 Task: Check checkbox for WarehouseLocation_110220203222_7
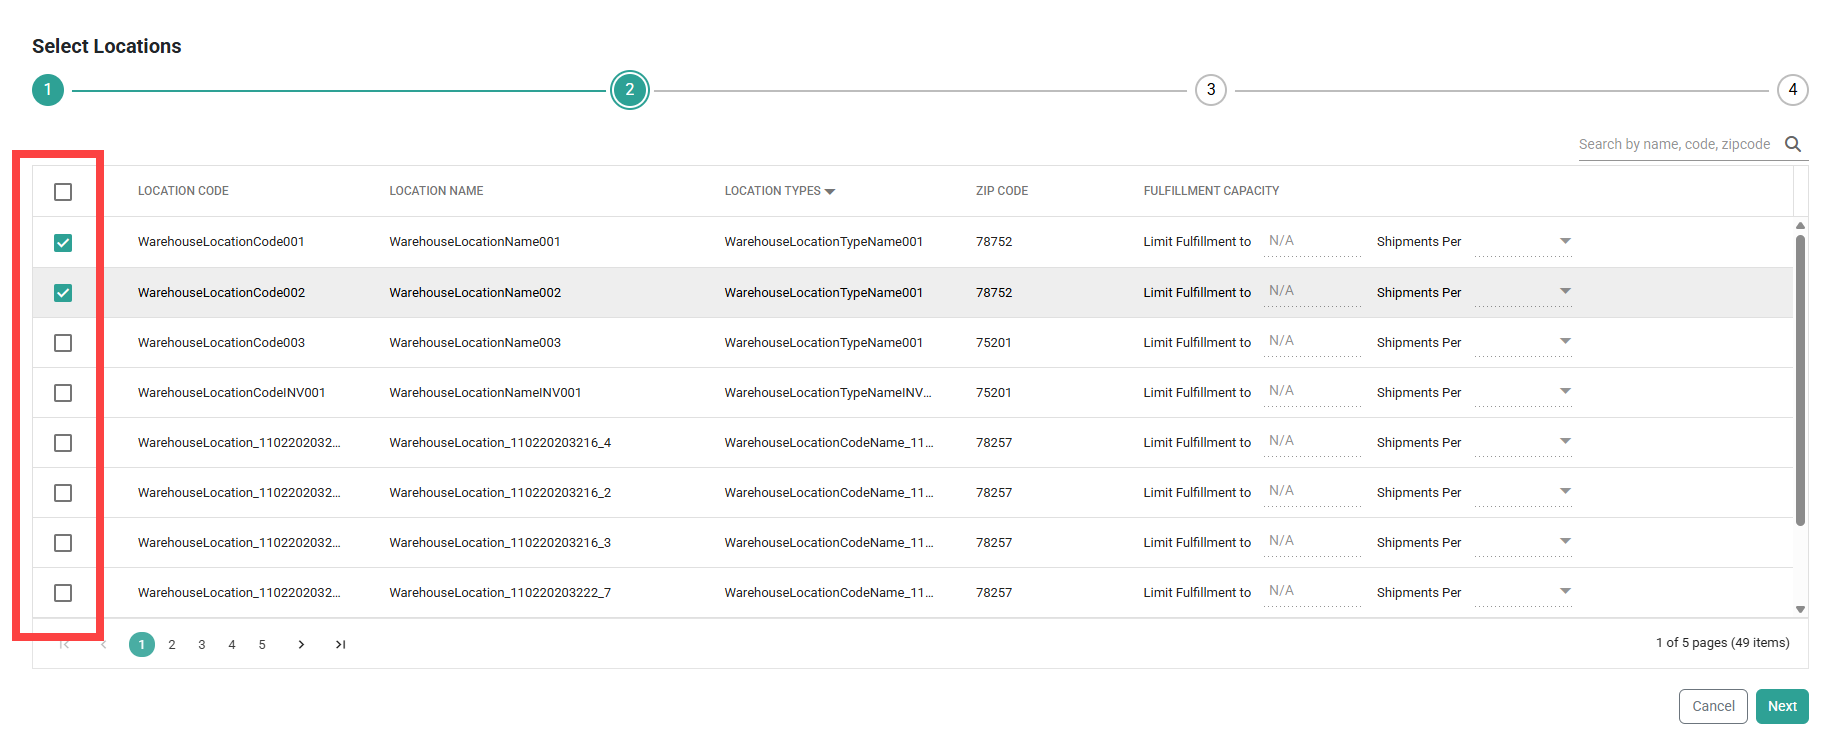[63, 593]
